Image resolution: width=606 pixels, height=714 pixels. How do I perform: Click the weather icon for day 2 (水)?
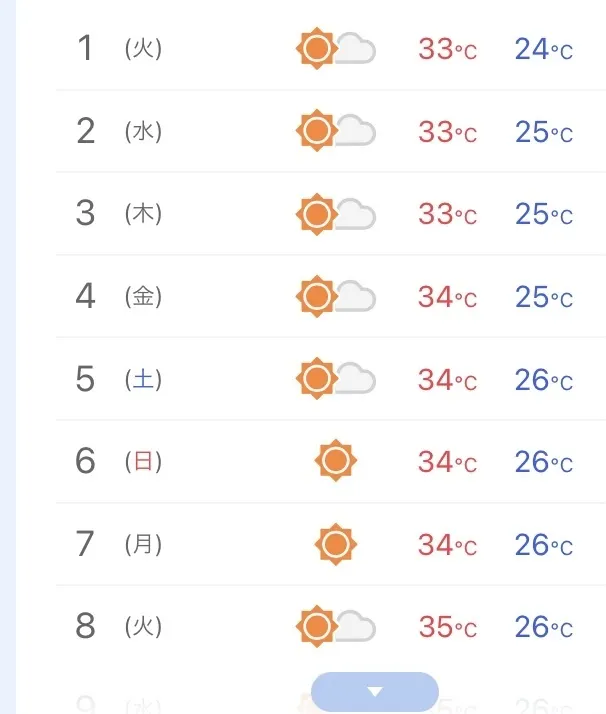(x=336, y=131)
